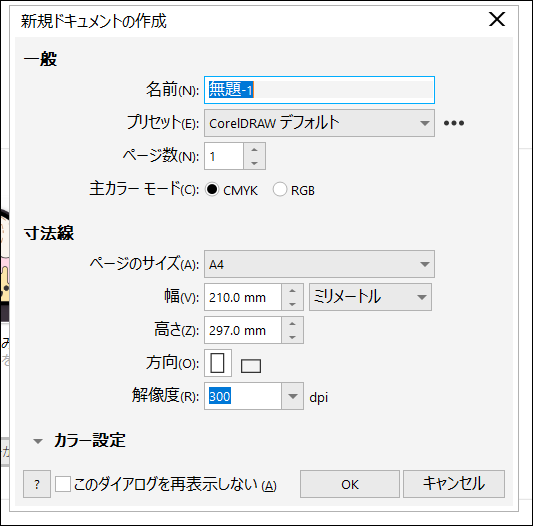Viewport: 533px width, 526px height.
Task: Open the プリセット dropdown (CorelDRAW デフォルト)
Action: pyautogui.click(x=319, y=123)
